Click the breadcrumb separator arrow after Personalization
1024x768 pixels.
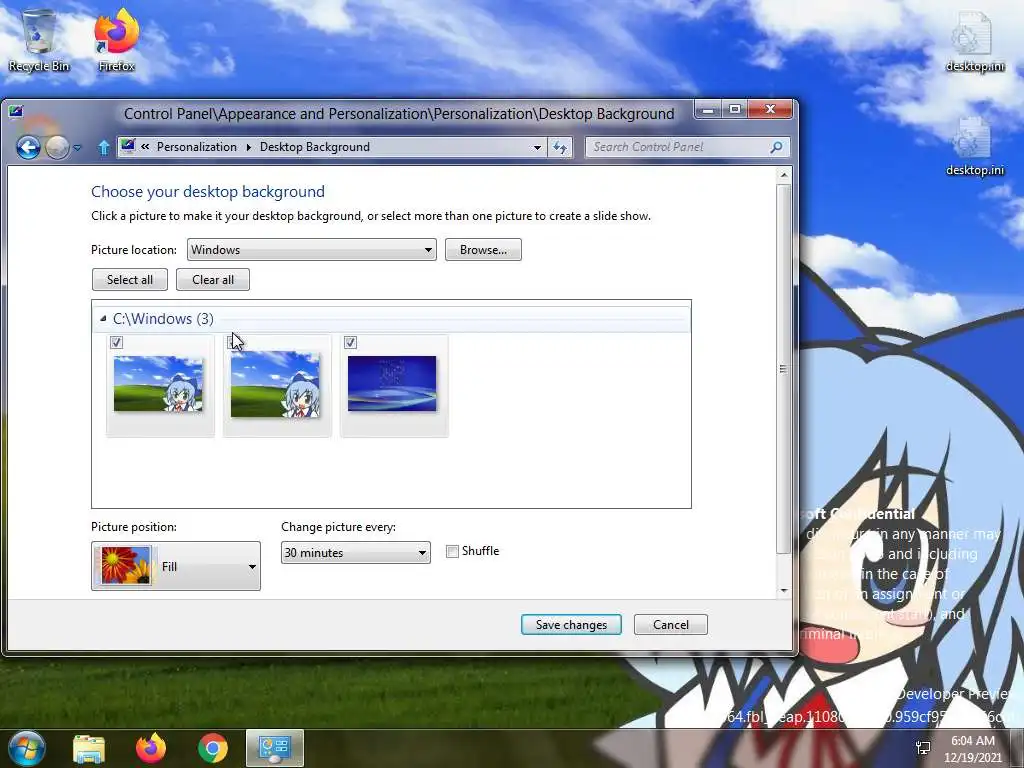tap(249, 148)
